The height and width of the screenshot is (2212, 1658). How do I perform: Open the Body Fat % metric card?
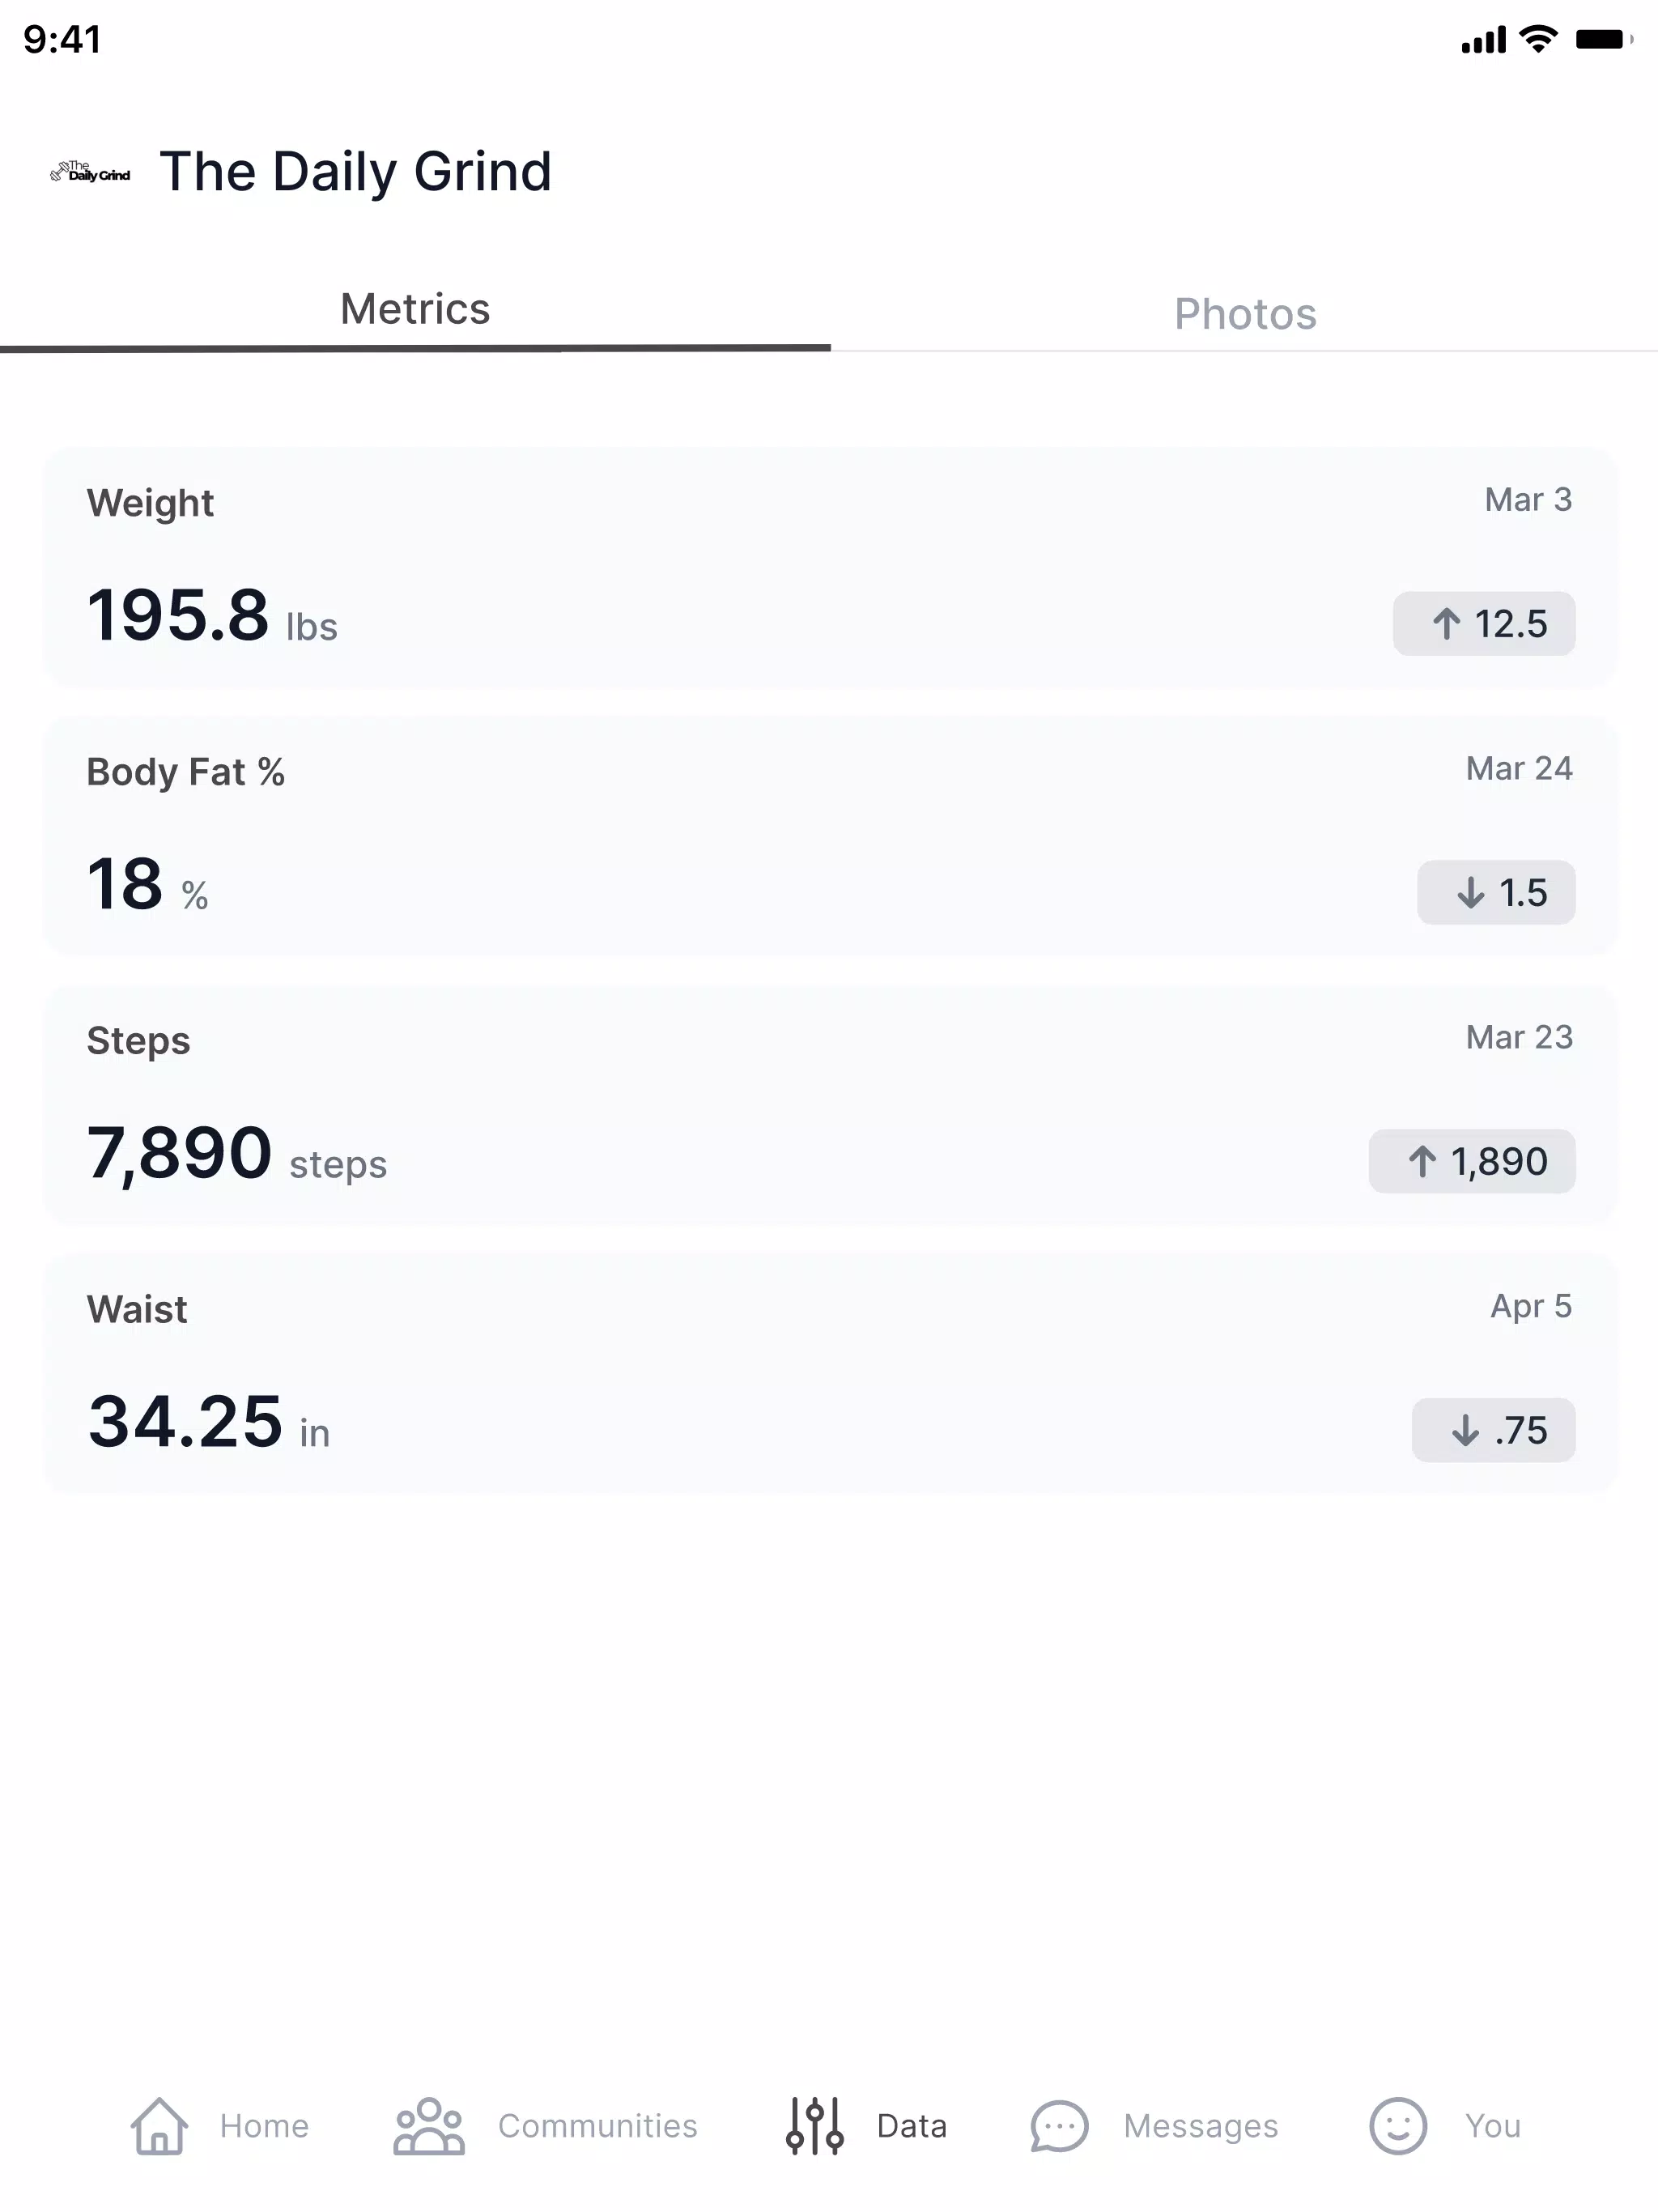click(x=830, y=836)
